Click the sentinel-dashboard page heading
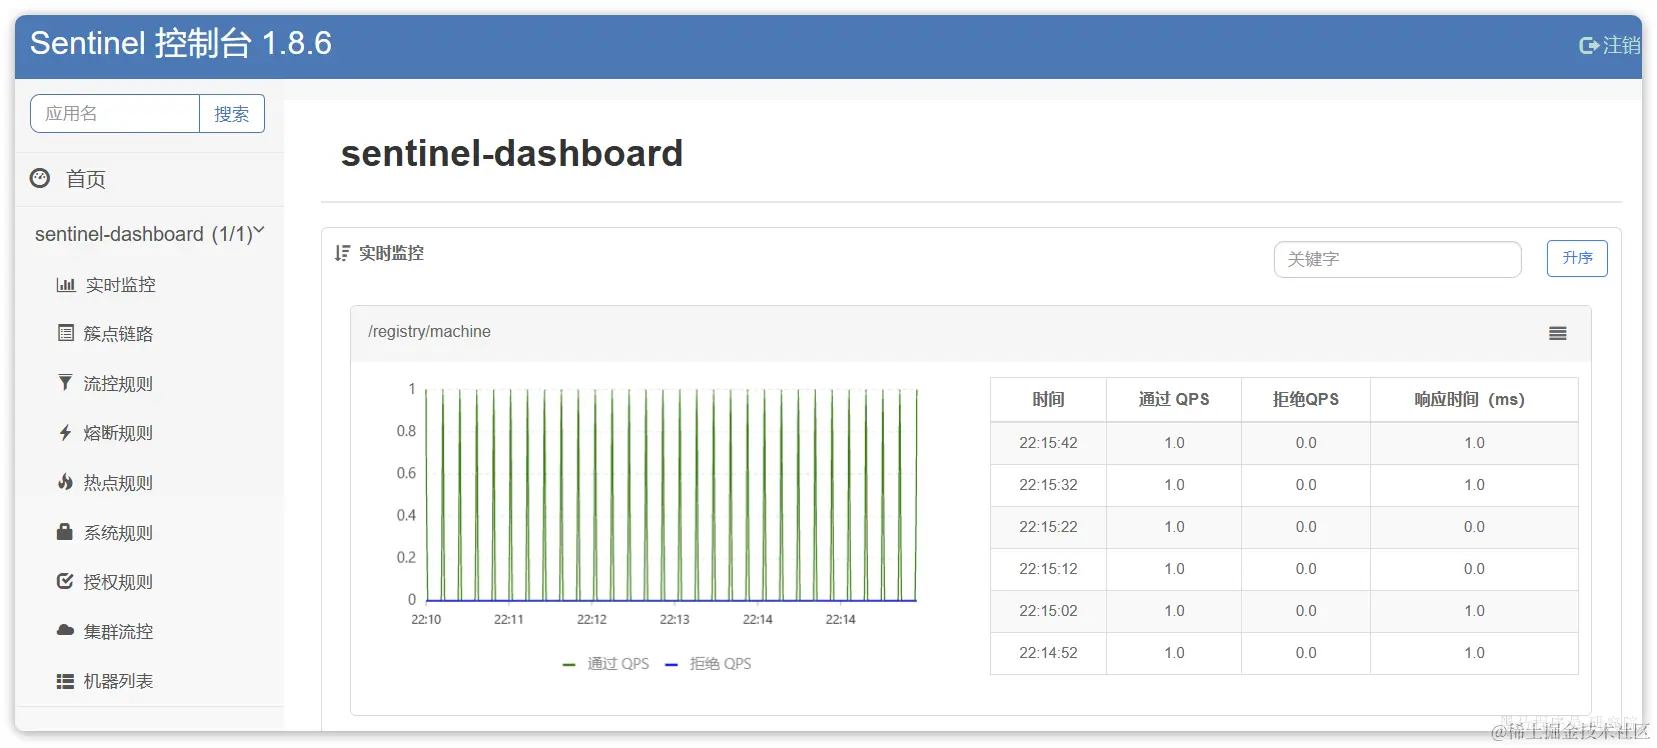This screenshot has width=1657, height=748. 512,153
